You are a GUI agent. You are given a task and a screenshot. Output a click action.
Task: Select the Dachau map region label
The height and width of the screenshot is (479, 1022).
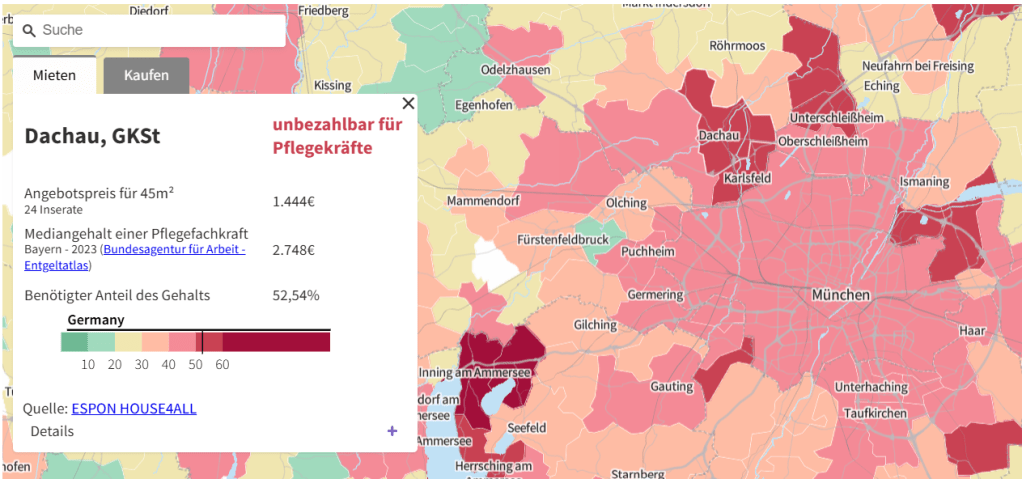point(718,135)
